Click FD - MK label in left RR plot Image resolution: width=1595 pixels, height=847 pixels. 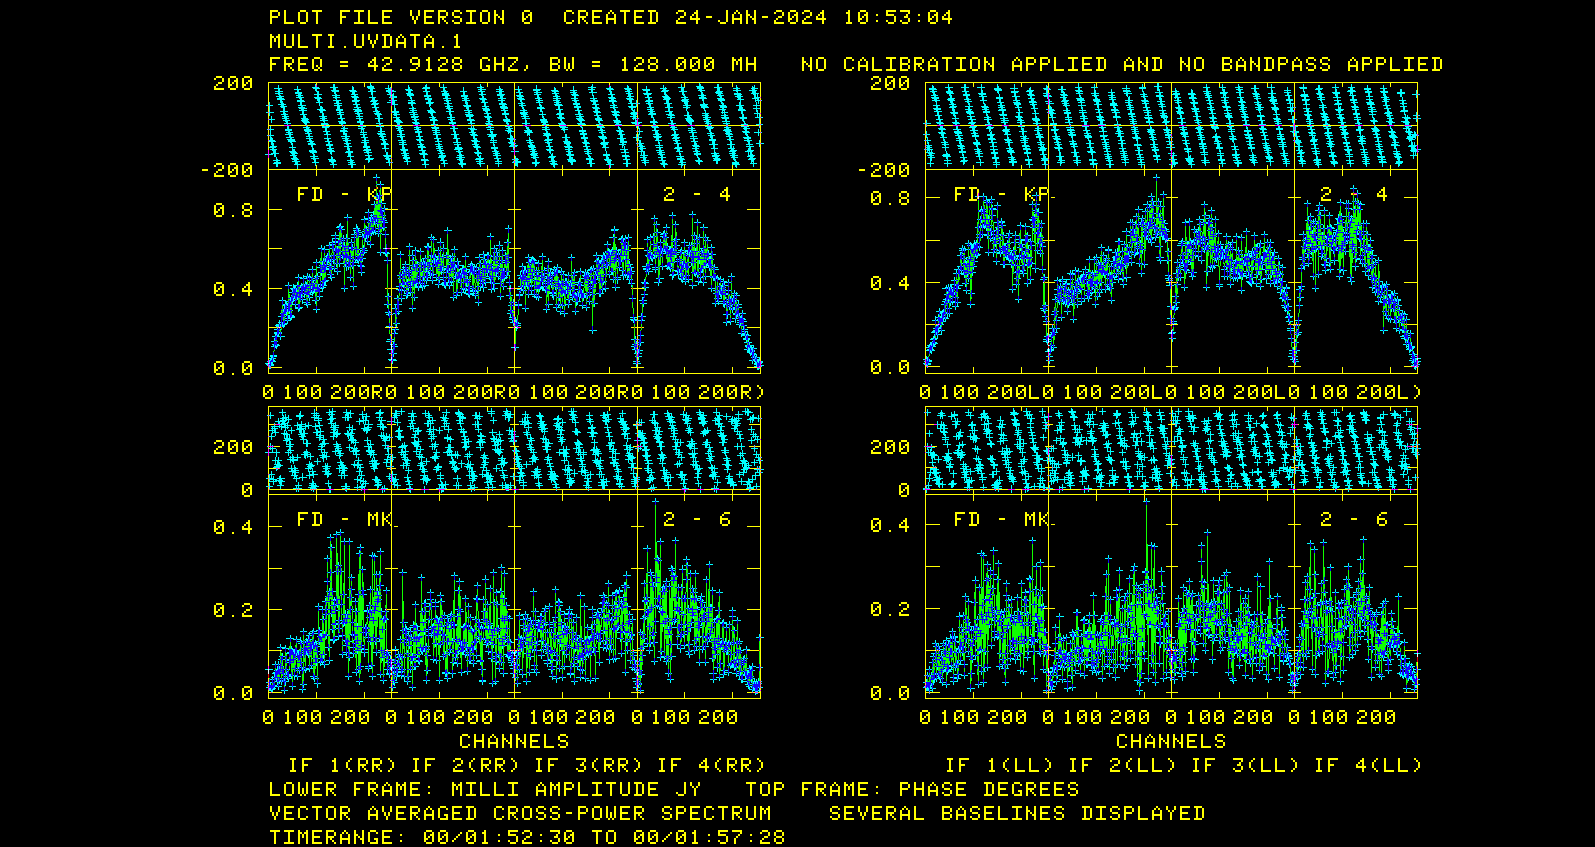344,519
